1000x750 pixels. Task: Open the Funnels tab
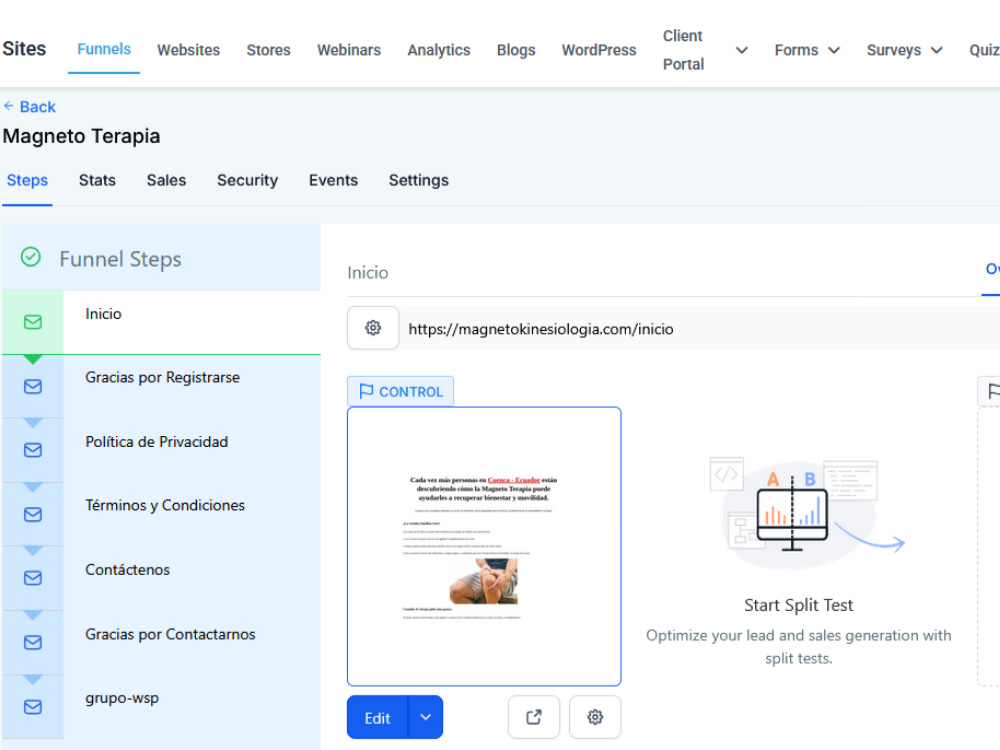pyautogui.click(x=104, y=49)
